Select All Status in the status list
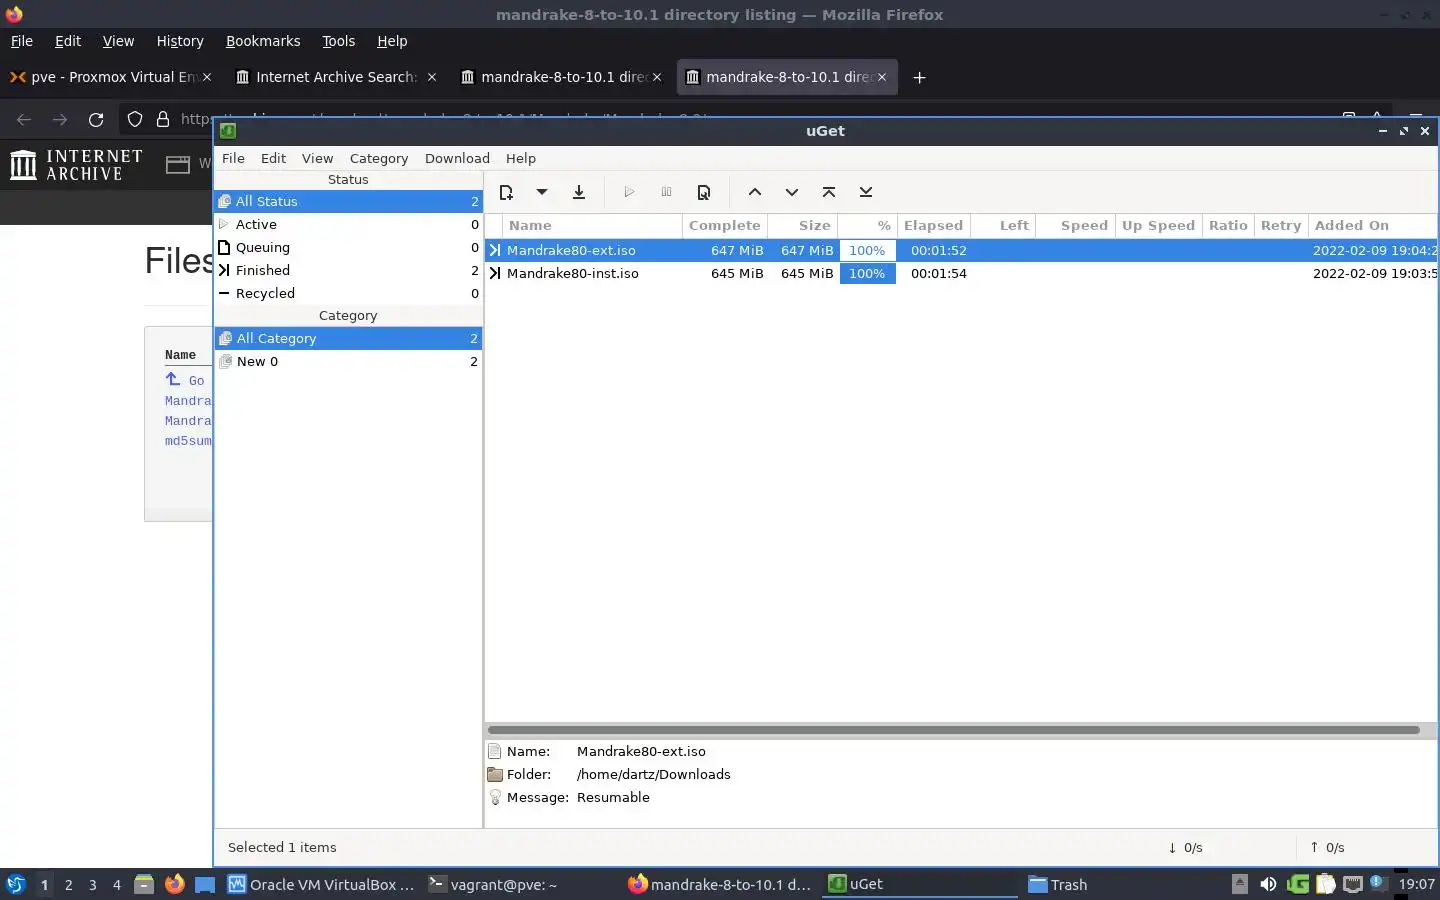 pyautogui.click(x=348, y=201)
